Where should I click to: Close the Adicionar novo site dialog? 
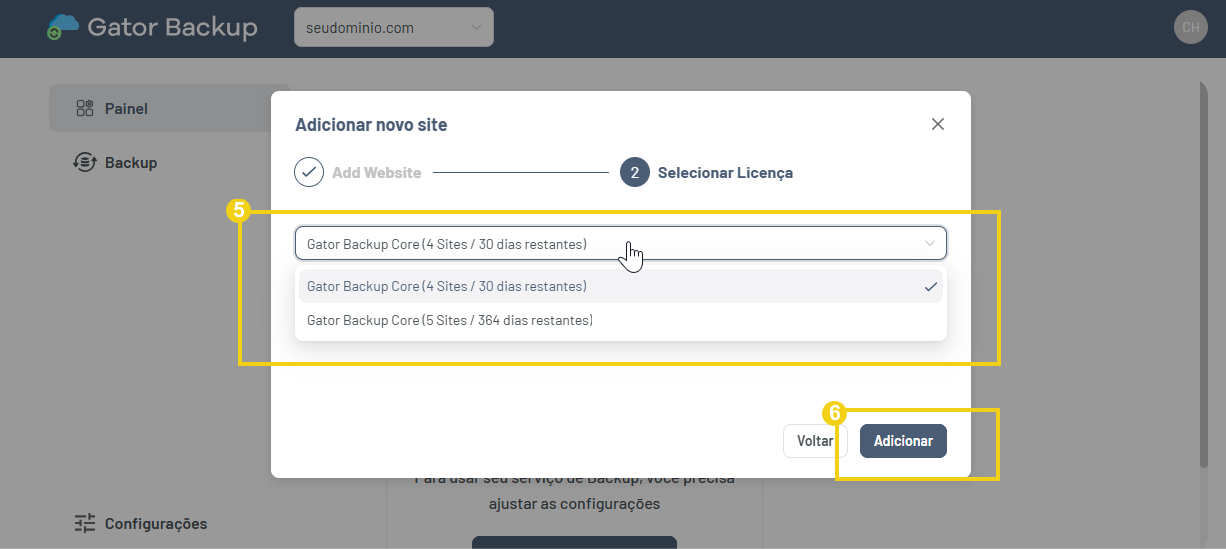937,124
